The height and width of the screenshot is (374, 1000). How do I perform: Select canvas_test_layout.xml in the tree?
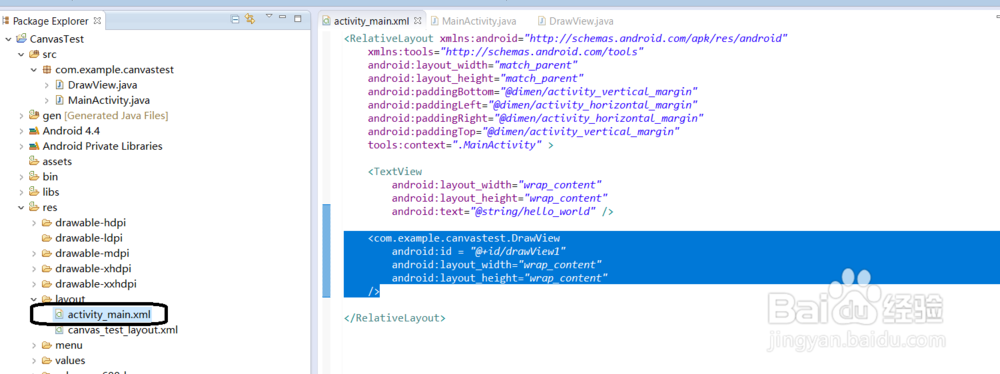tap(122, 330)
